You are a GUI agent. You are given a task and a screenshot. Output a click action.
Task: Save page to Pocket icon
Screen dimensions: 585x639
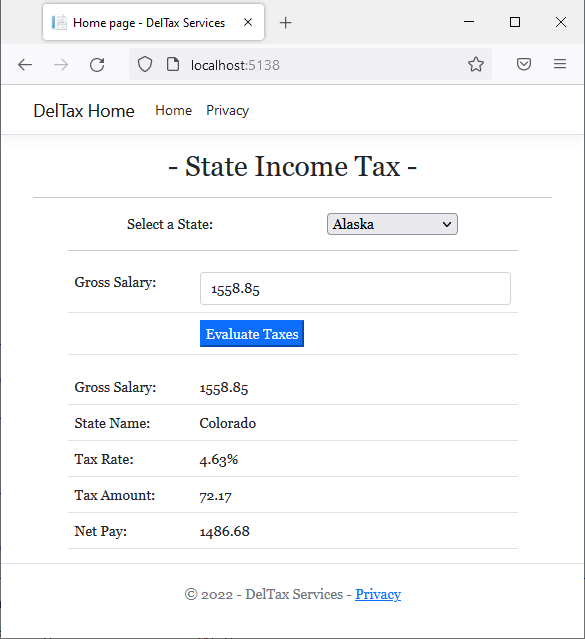524,64
